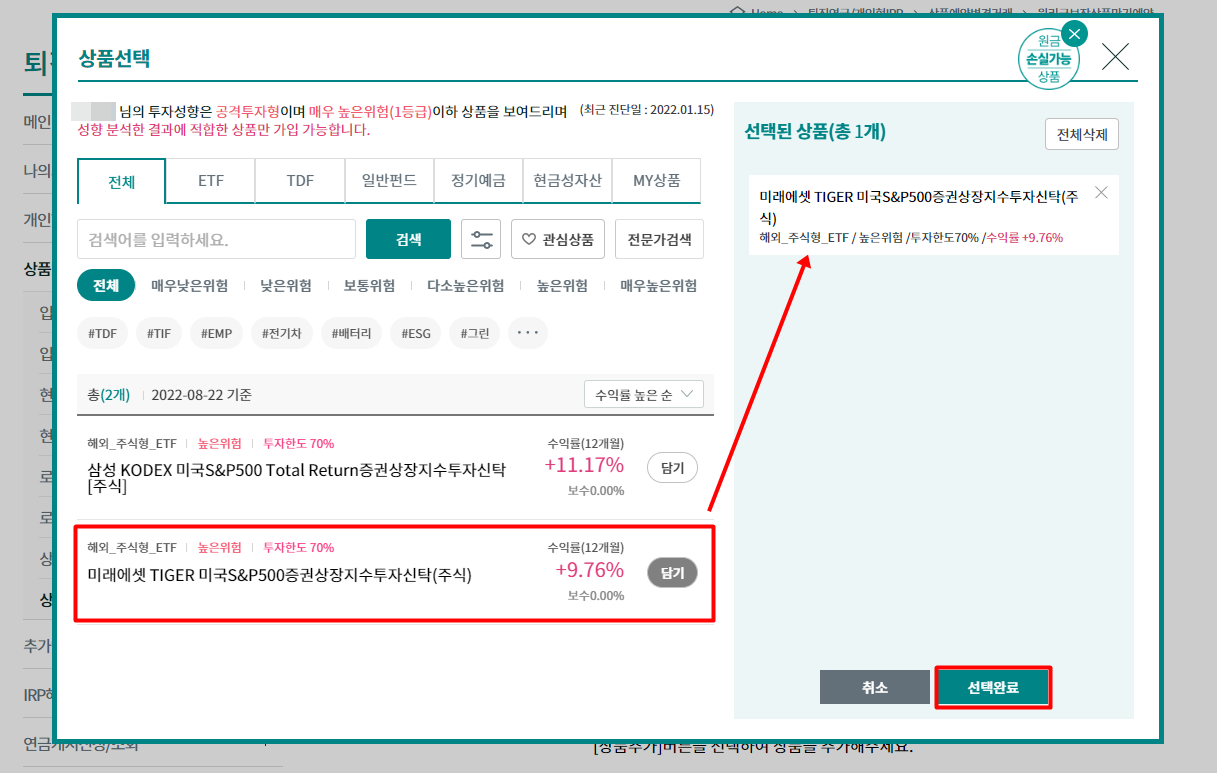Add 삼성 KODEX product with 담기
Screen dimensions: 1217x773
click(x=672, y=467)
